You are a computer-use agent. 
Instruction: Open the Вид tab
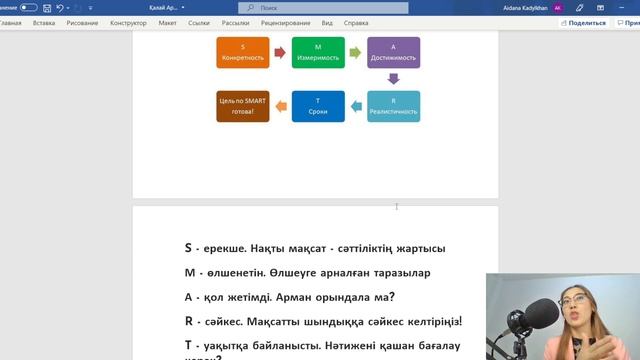[x=327, y=23]
